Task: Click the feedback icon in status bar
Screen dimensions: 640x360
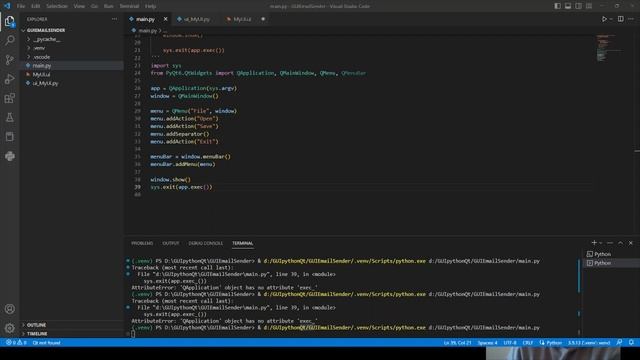Action: 620,342
